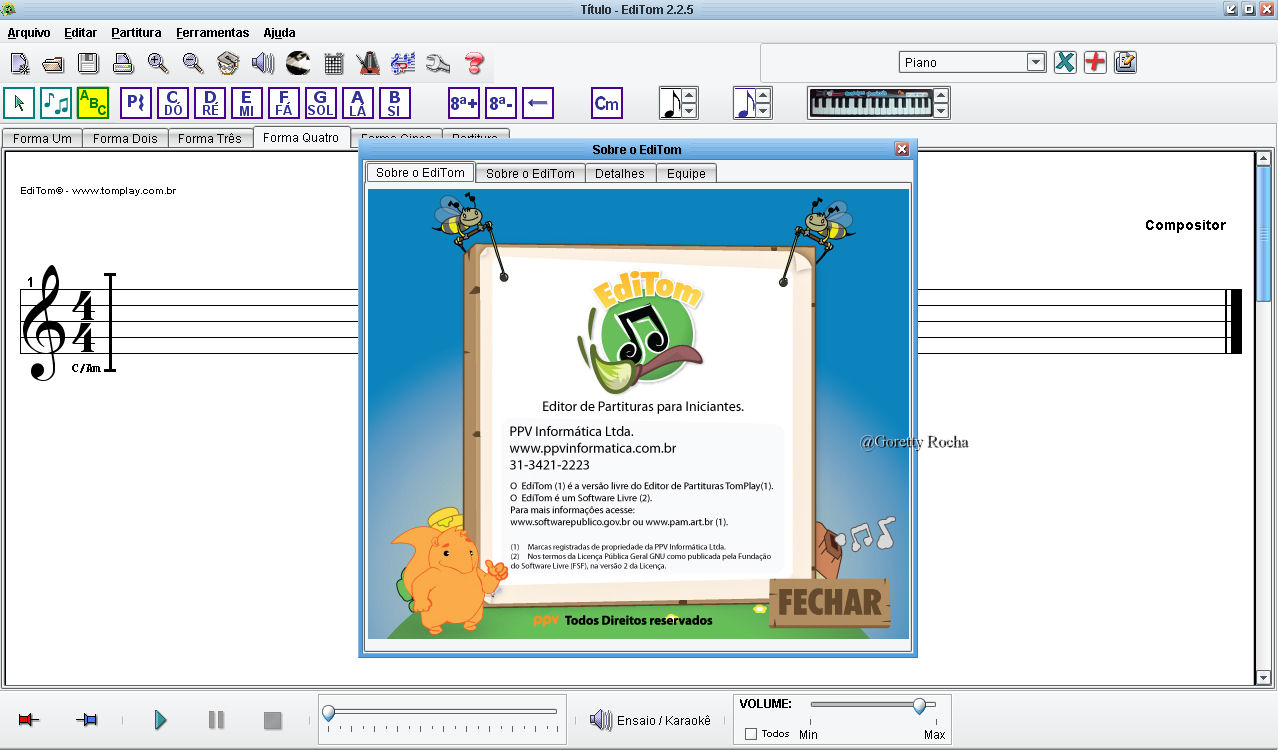1278x750 pixels.
Task: Open the Partitura menu
Action: [135, 32]
